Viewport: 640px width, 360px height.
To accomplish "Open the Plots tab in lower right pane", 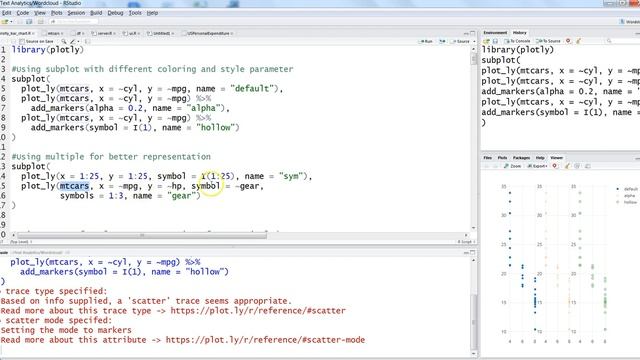I will click(502, 158).
